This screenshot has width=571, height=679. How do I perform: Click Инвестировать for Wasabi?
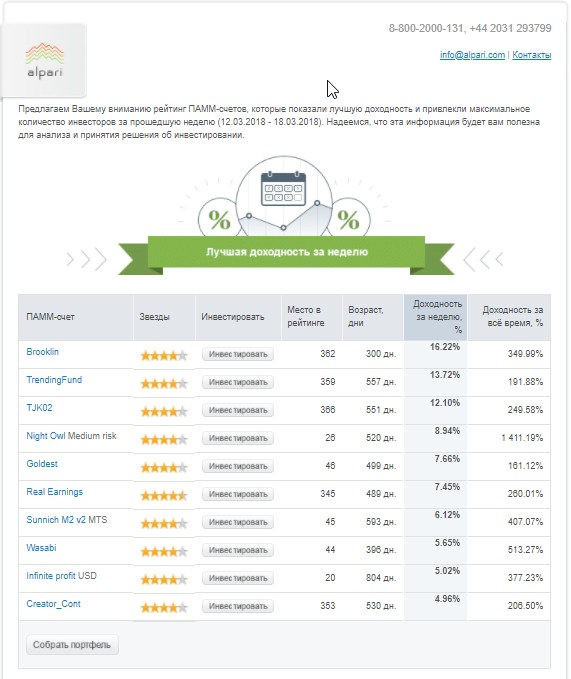(238, 550)
